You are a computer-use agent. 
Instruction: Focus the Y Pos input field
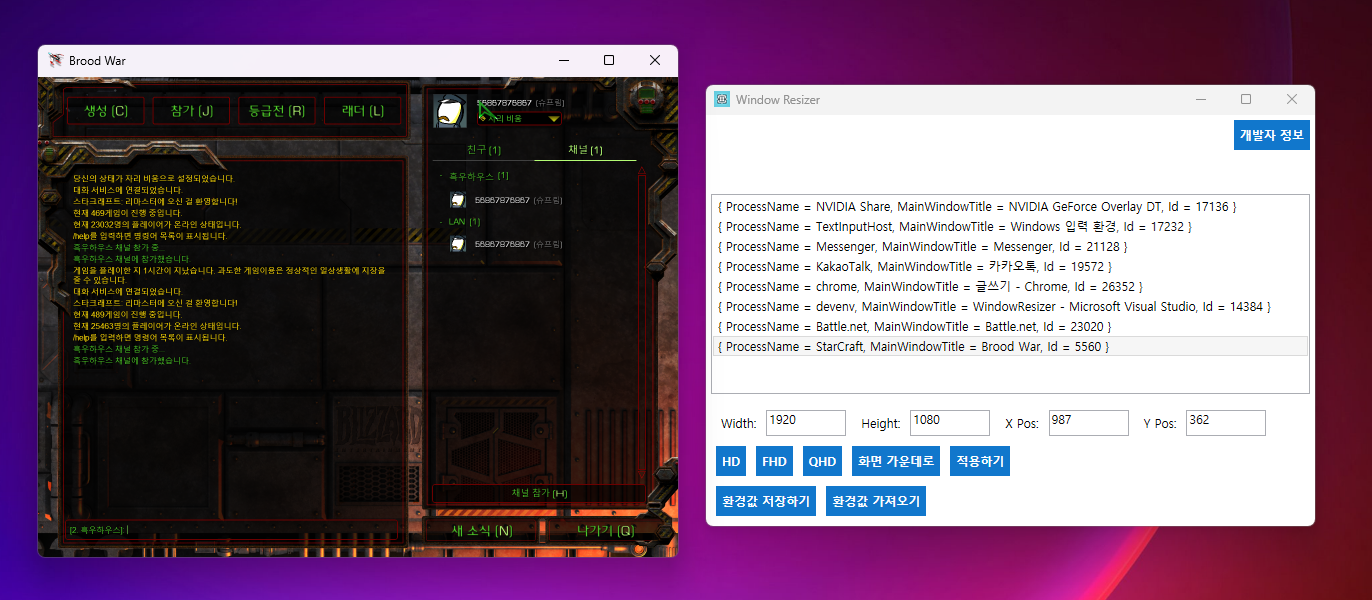(x=1226, y=423)
